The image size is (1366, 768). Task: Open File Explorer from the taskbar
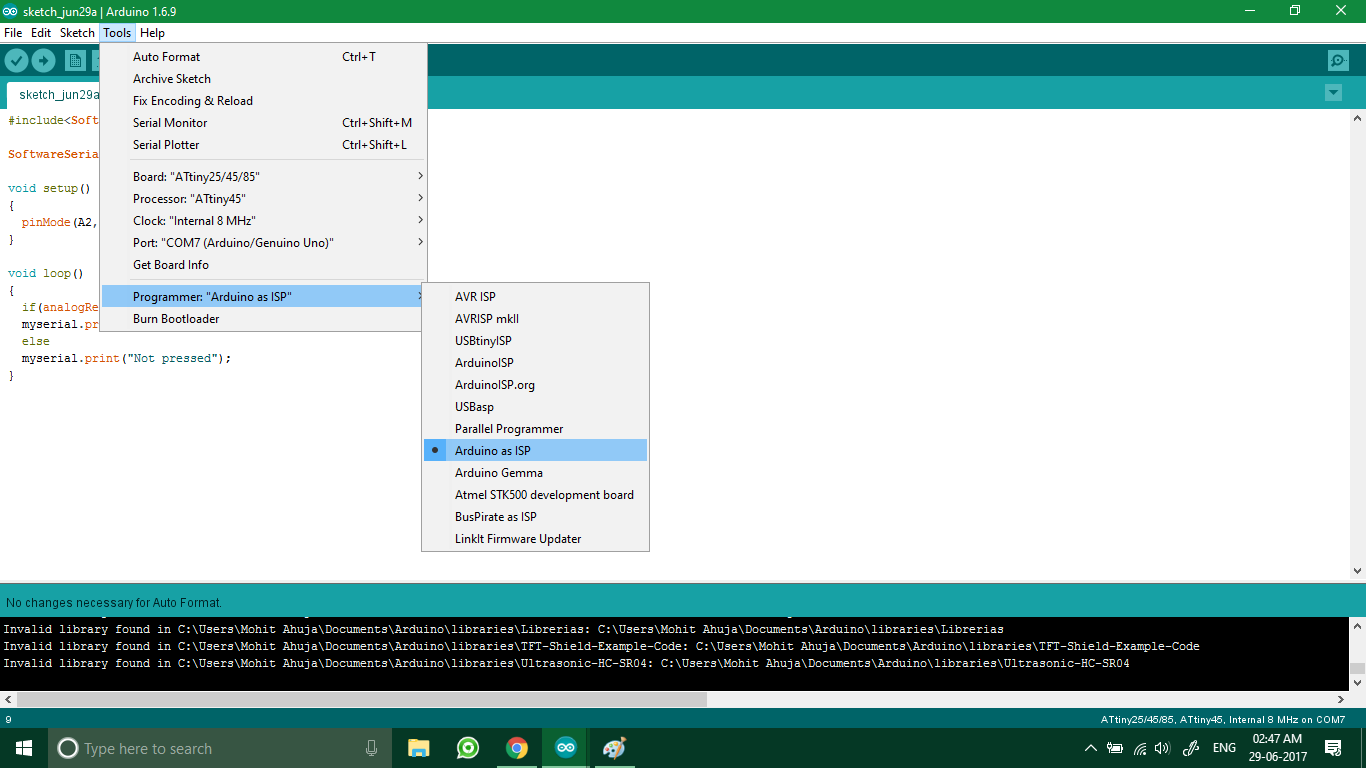418,748
